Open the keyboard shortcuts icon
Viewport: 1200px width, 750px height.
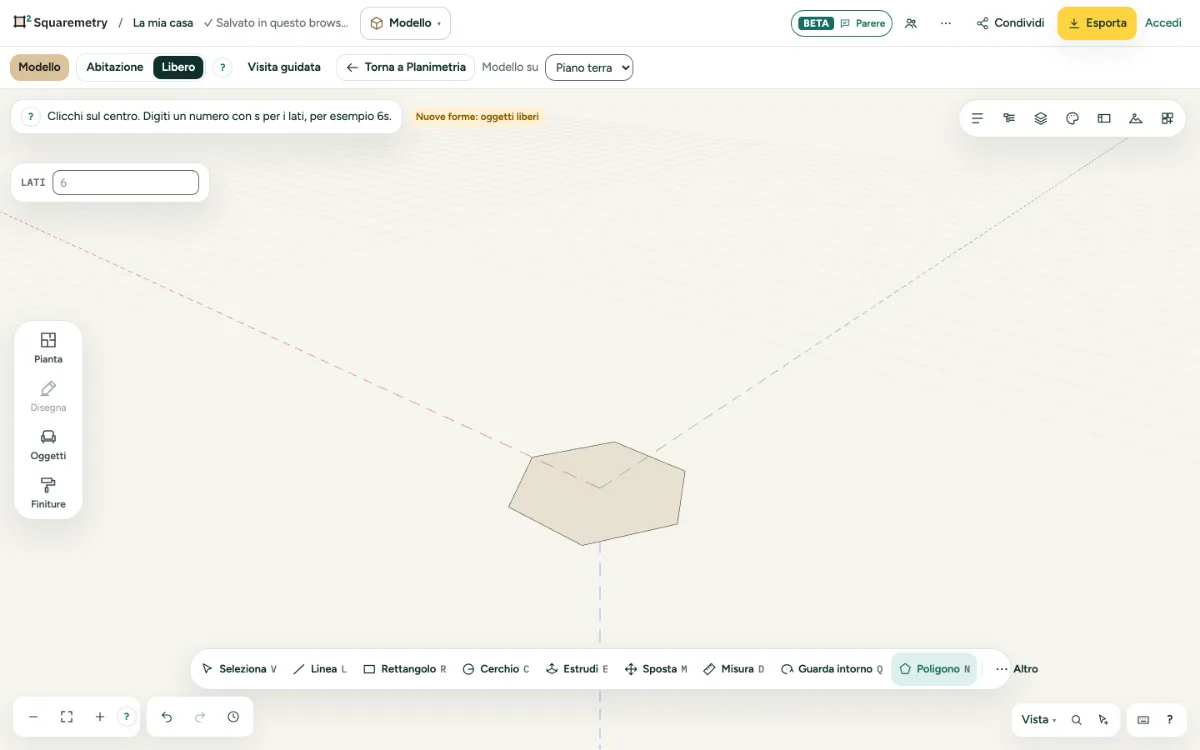point(1143,720)
